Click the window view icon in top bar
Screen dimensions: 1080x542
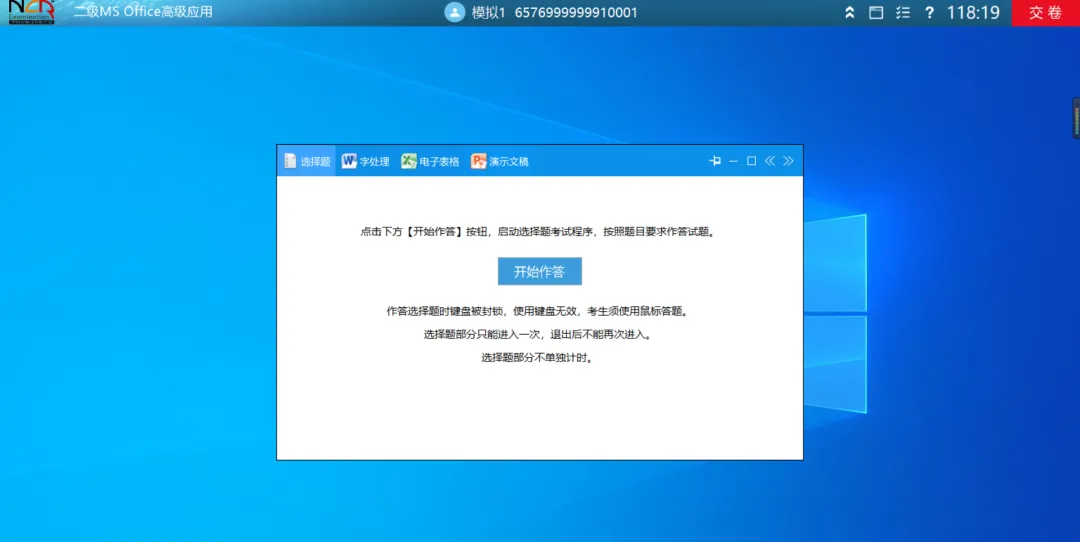876,12
